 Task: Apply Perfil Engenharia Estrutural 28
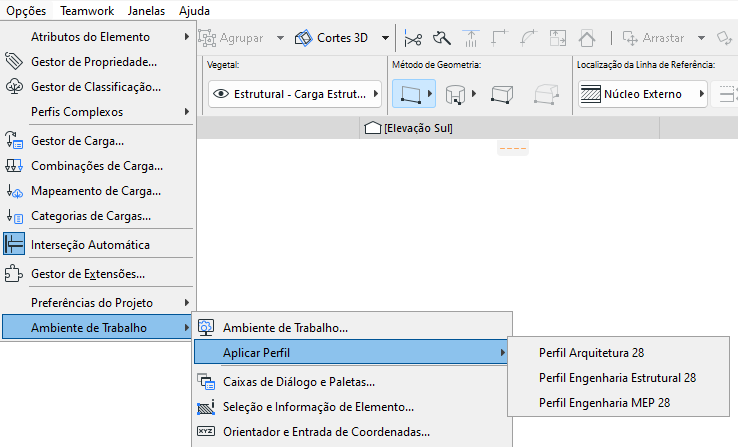618,377
